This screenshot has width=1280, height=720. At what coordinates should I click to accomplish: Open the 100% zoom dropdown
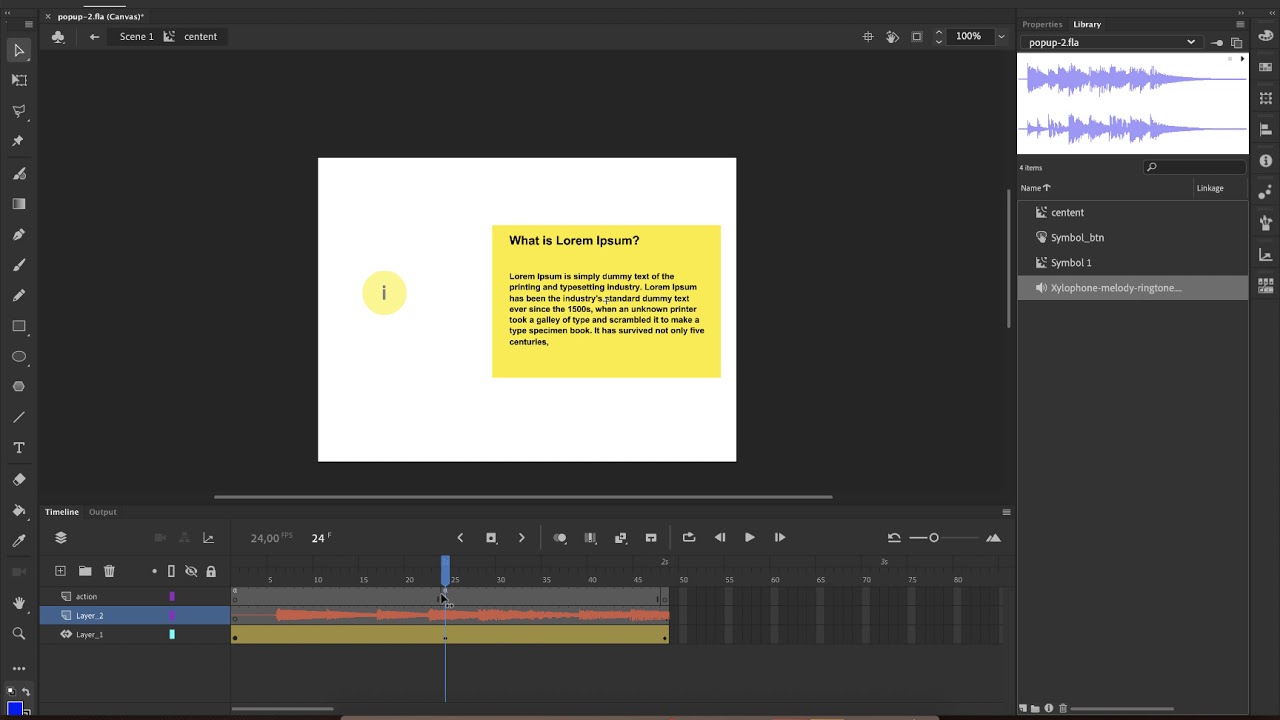[1001, 37]
